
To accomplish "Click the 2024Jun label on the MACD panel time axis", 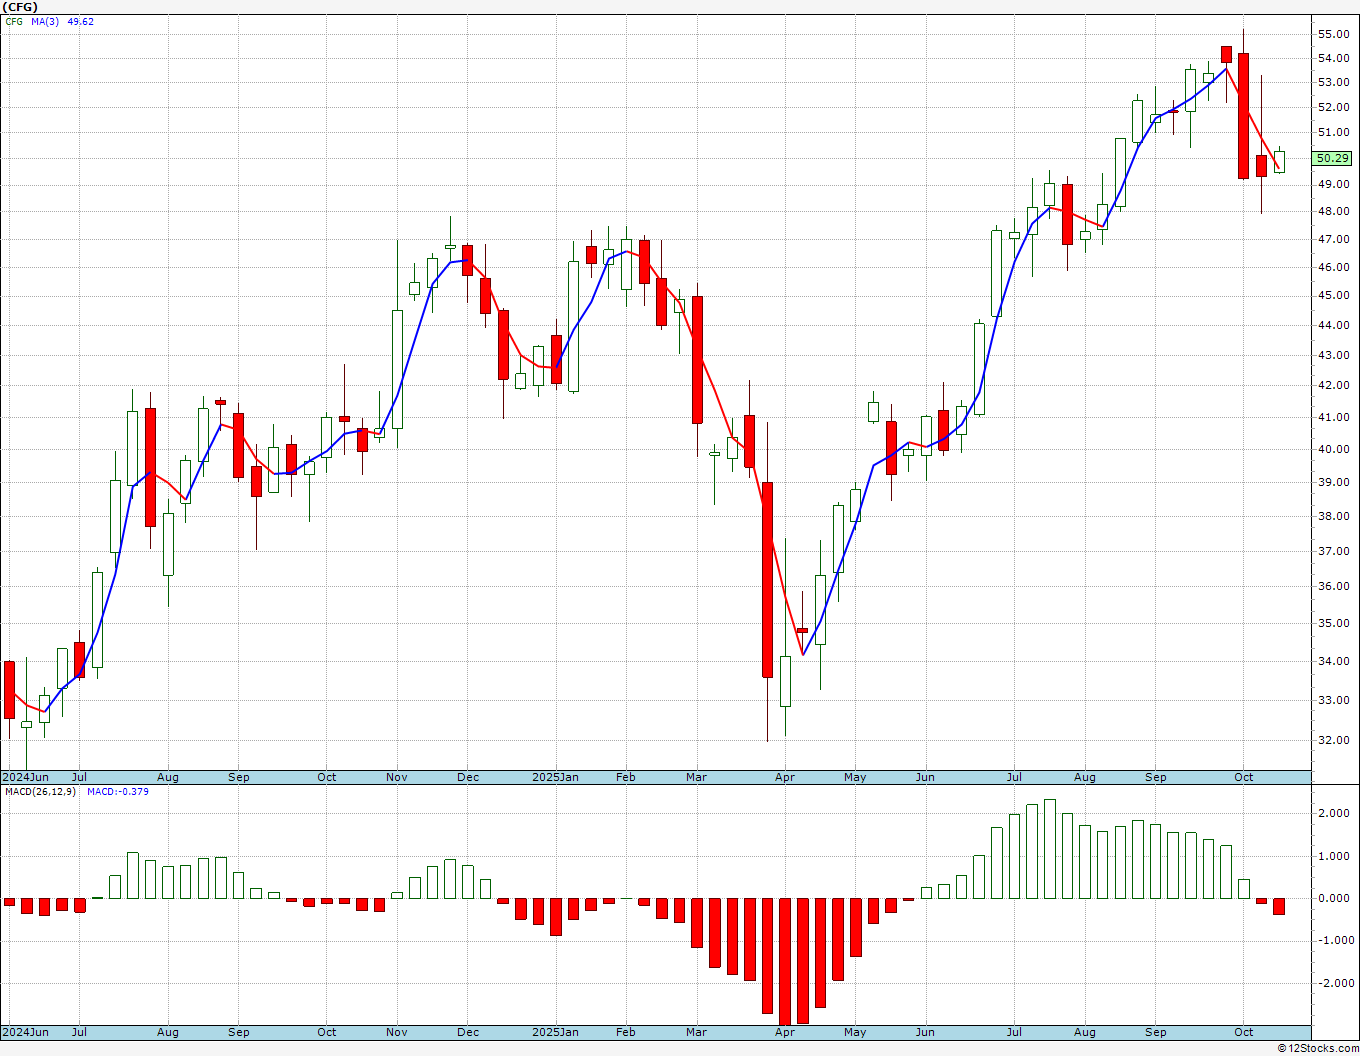I will (x=26, y=1032).
